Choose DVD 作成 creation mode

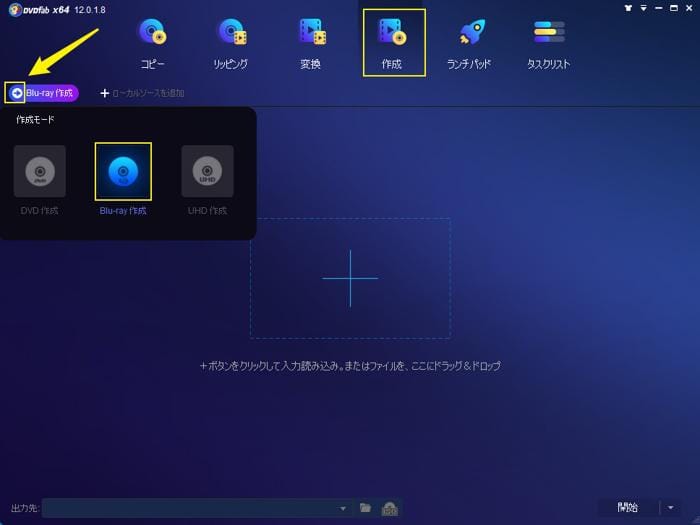[39, 180]
